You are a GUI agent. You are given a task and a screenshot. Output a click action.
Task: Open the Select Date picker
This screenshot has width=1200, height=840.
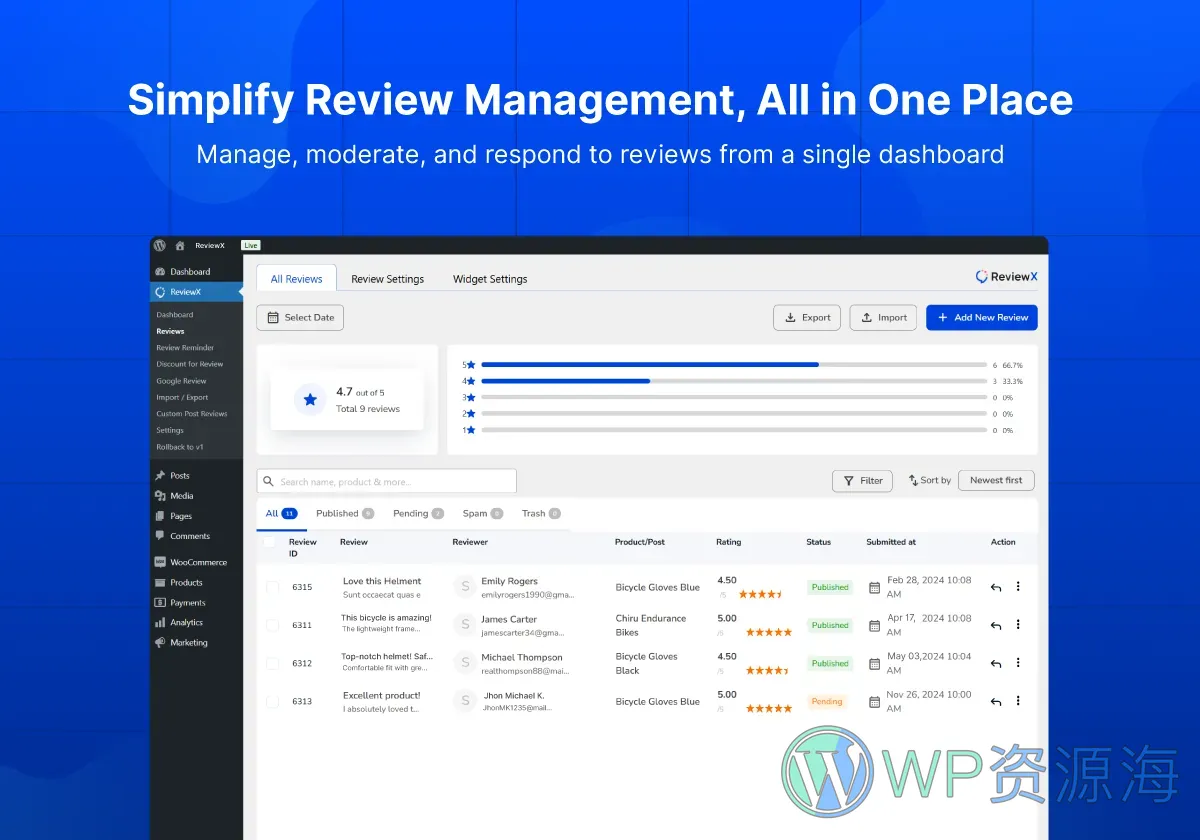300,318
